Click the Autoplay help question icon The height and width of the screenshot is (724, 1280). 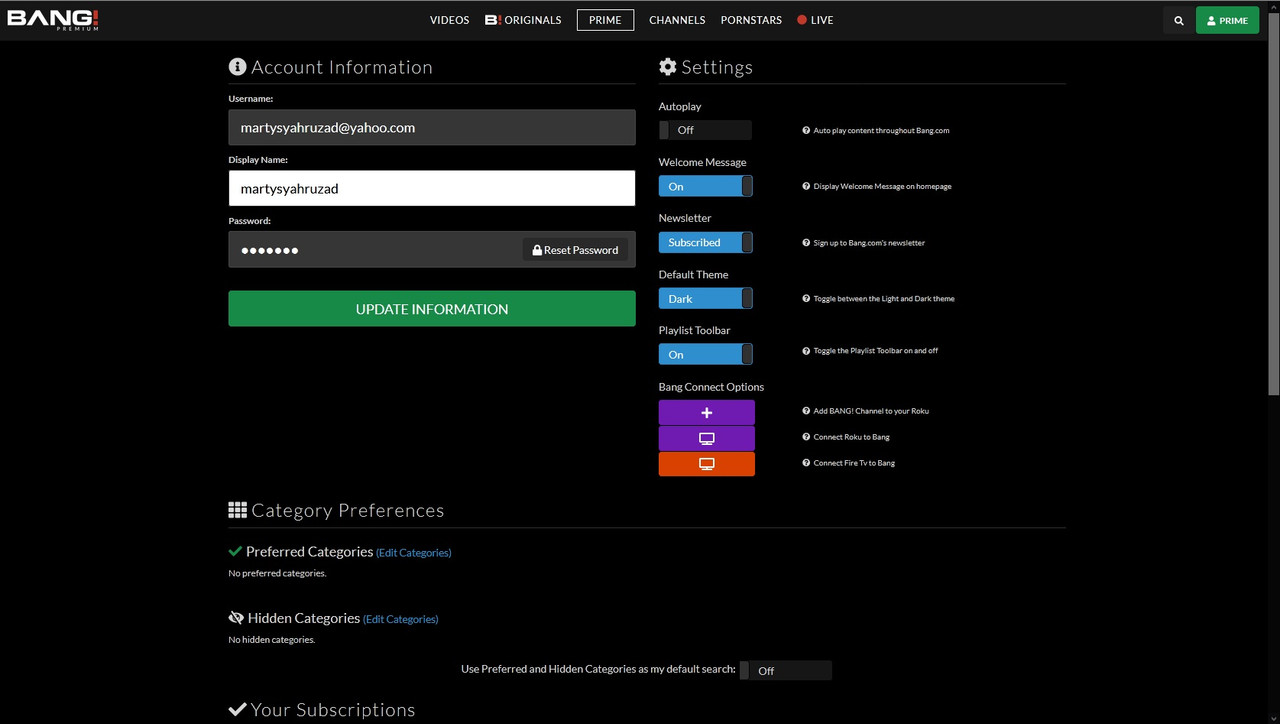coord(806,130)
